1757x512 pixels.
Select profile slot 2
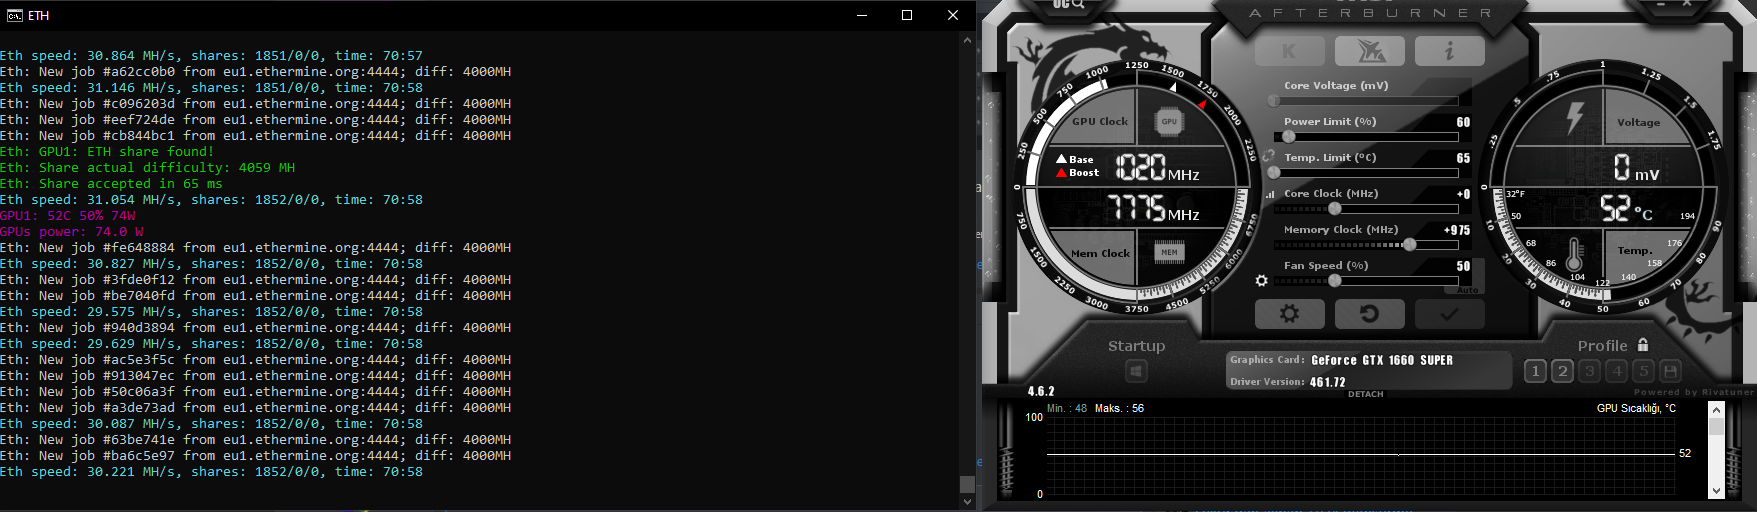1563,371
